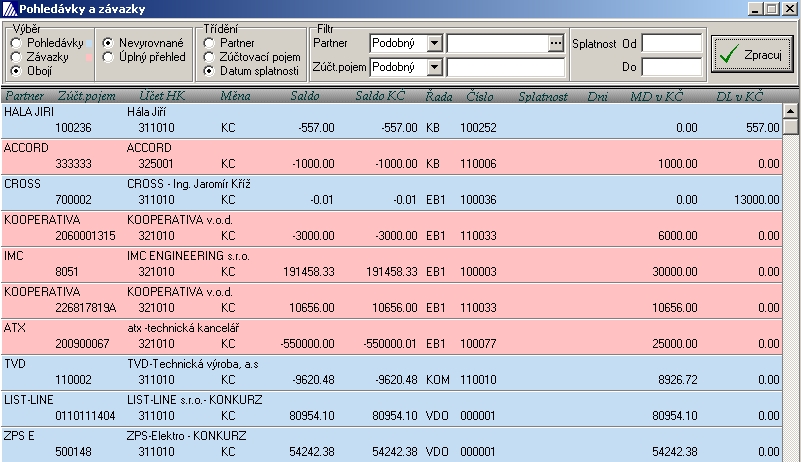The height and width of the screenshot is (462, 801).
Task: Select the Závazky radio option
Action: (15, 58)
